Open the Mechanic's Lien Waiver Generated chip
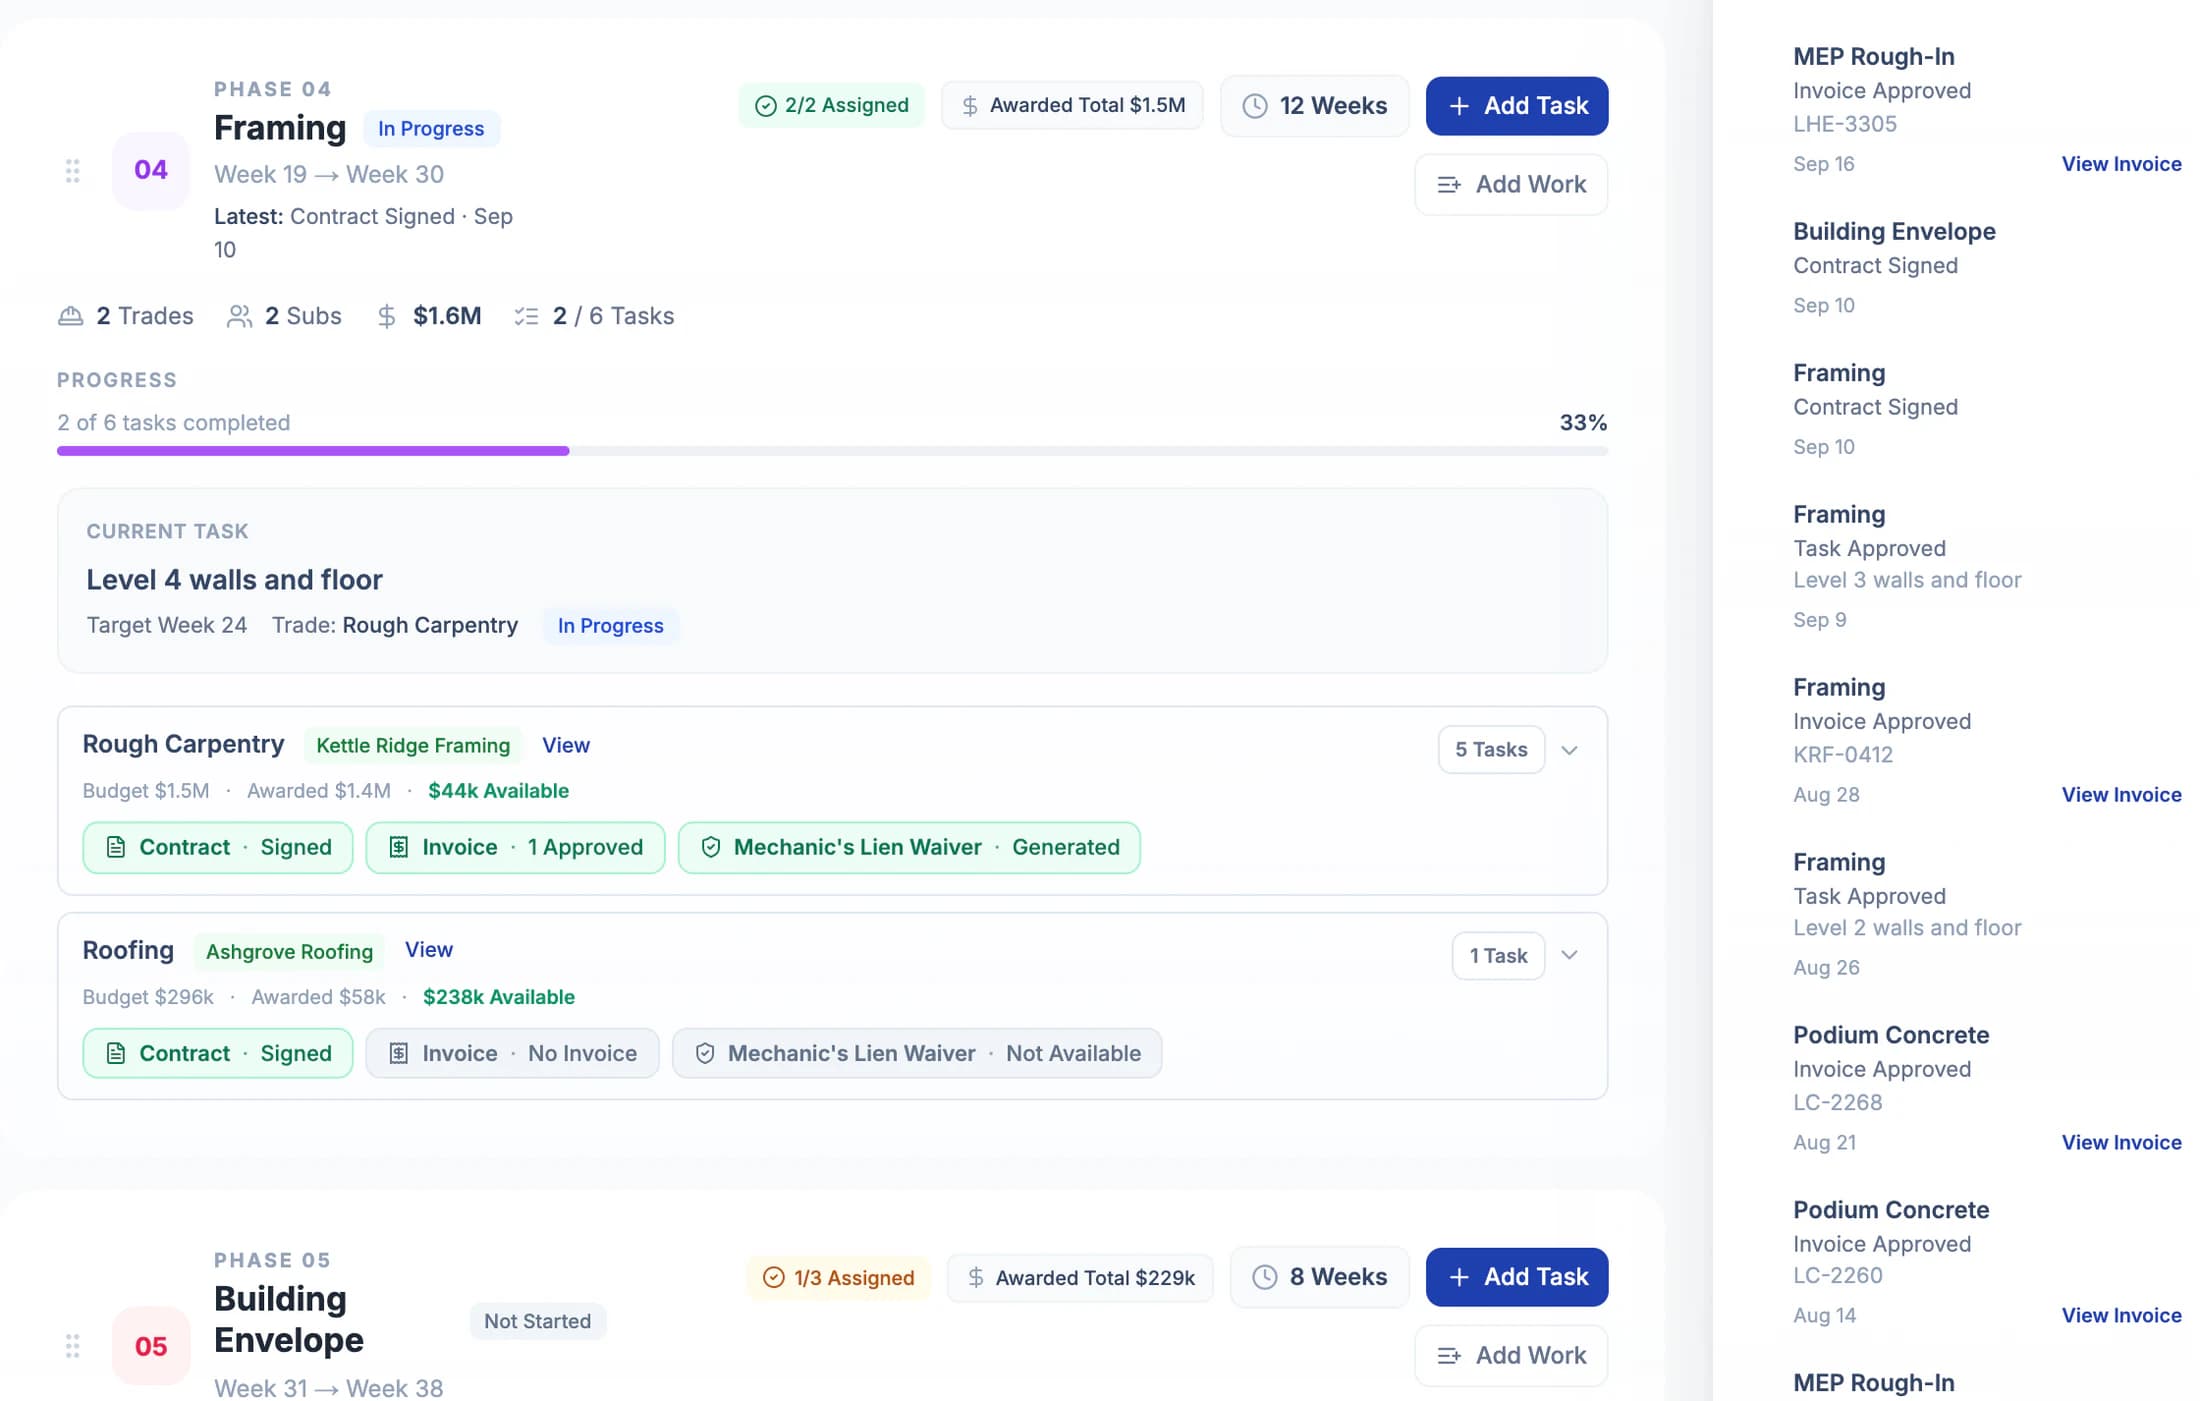The width and height of the screenshot is (2200, 1401). coord(908,848)
